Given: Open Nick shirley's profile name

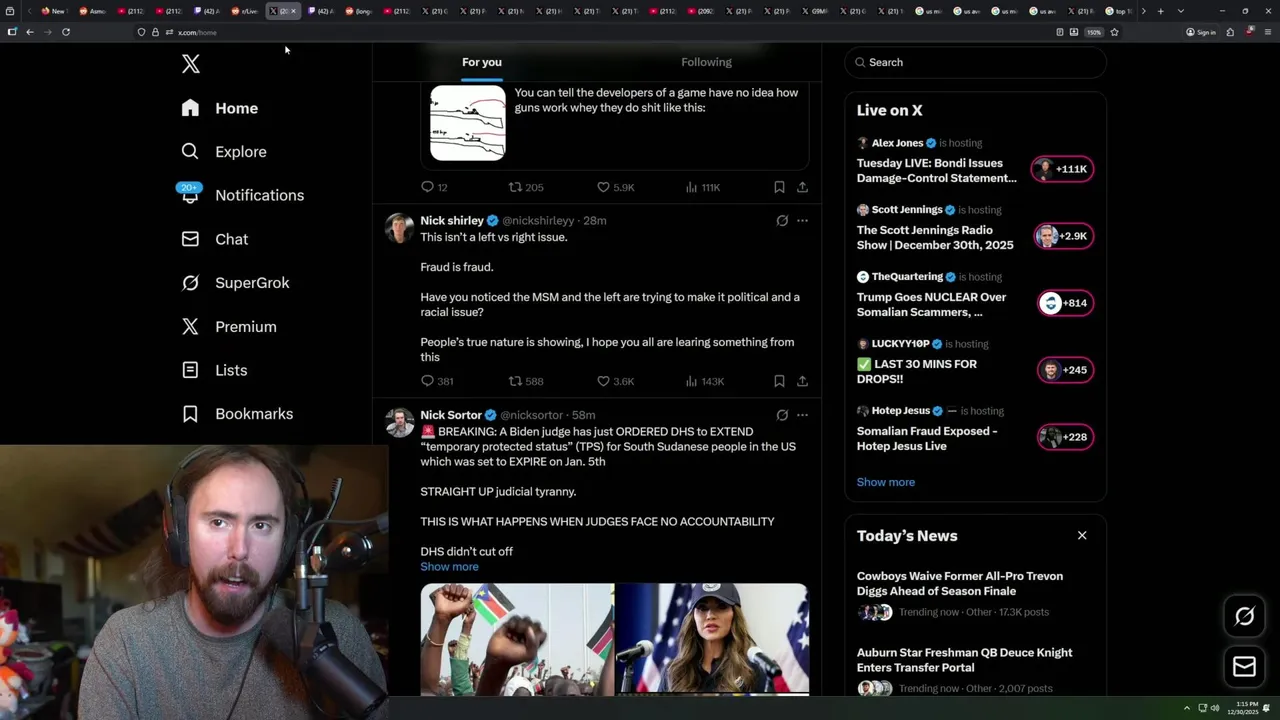Looking at the screenshot, I should 452,220.
